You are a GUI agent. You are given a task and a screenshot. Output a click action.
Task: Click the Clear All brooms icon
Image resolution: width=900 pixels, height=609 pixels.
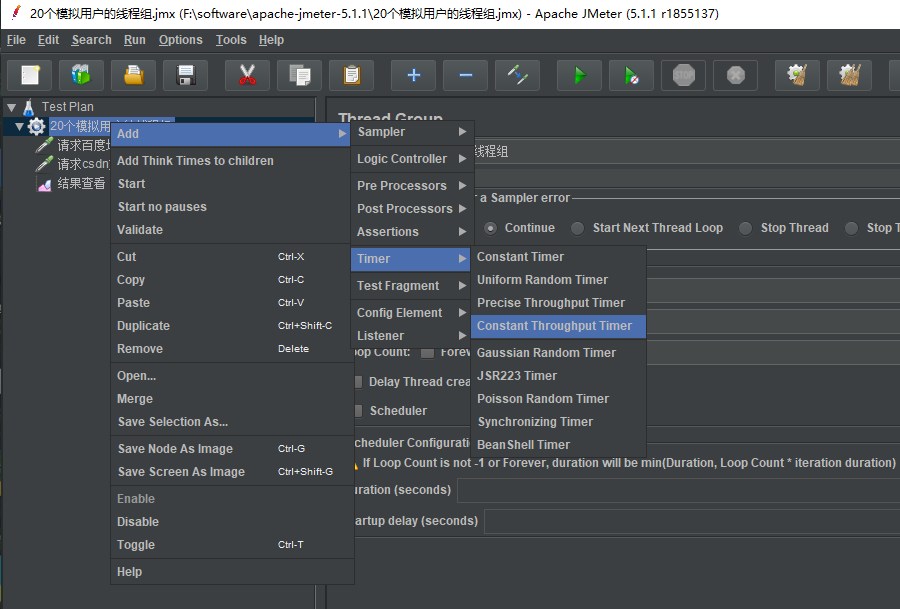849,75
